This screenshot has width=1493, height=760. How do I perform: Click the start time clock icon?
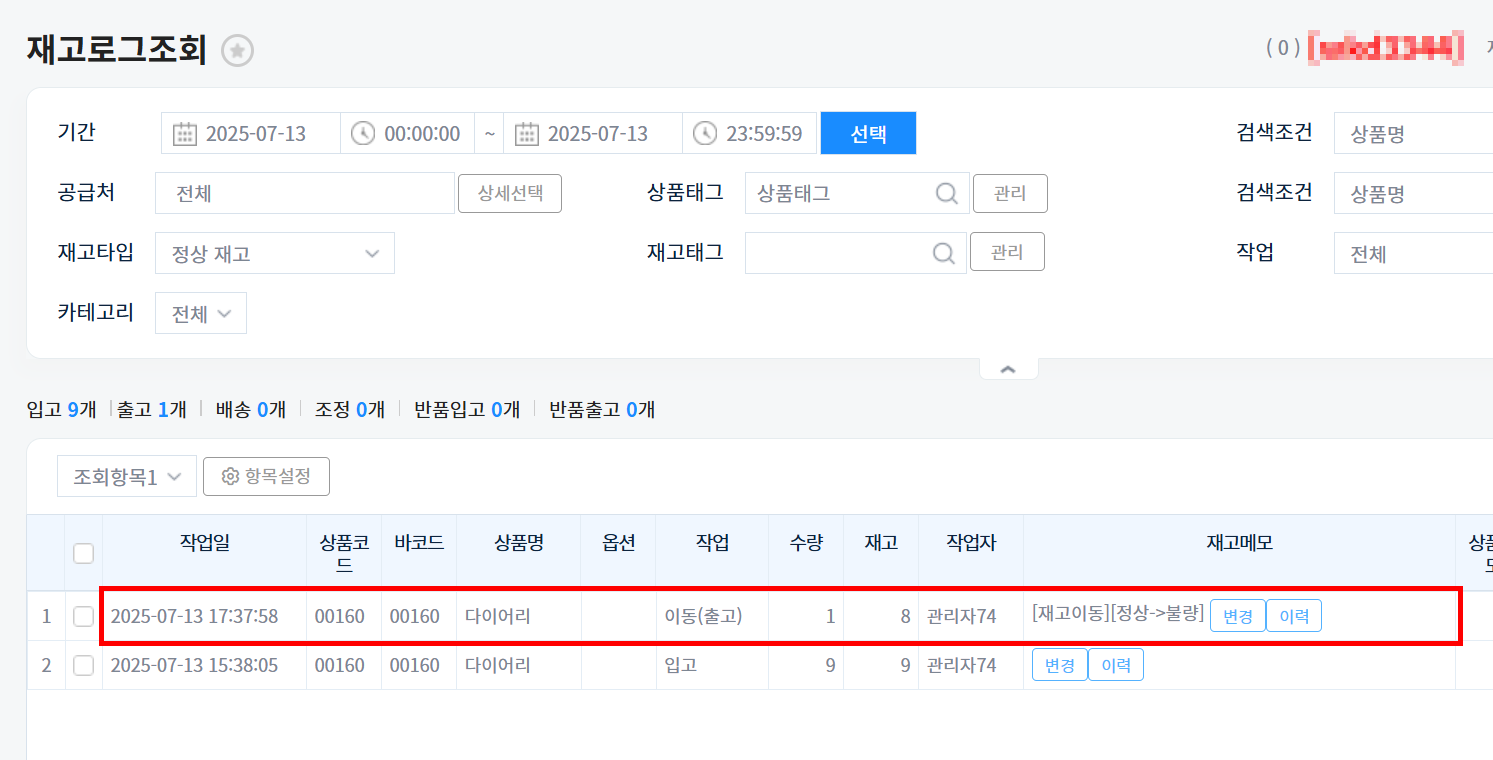[363, 133]
